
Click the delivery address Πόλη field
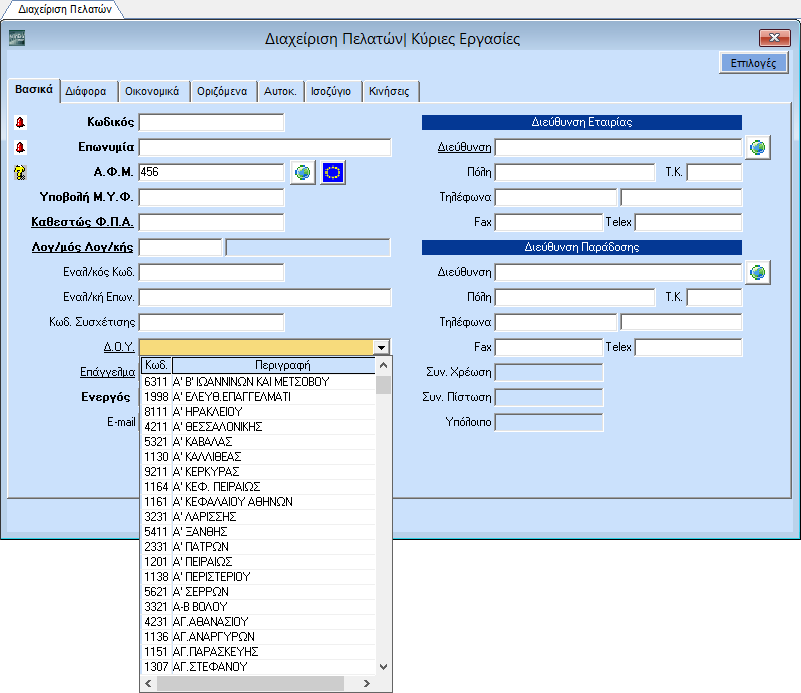click(x=575, y=297)
